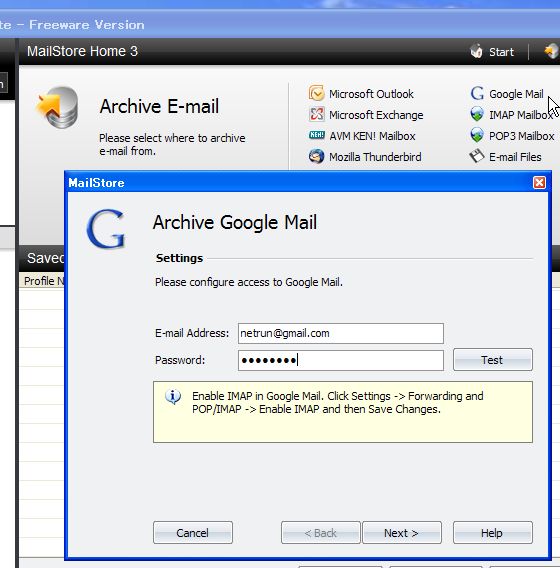Click the 'Freeware Version' title text
This screenshot has height=568, width=560.
pyautogui.click(x=87, y=25)
